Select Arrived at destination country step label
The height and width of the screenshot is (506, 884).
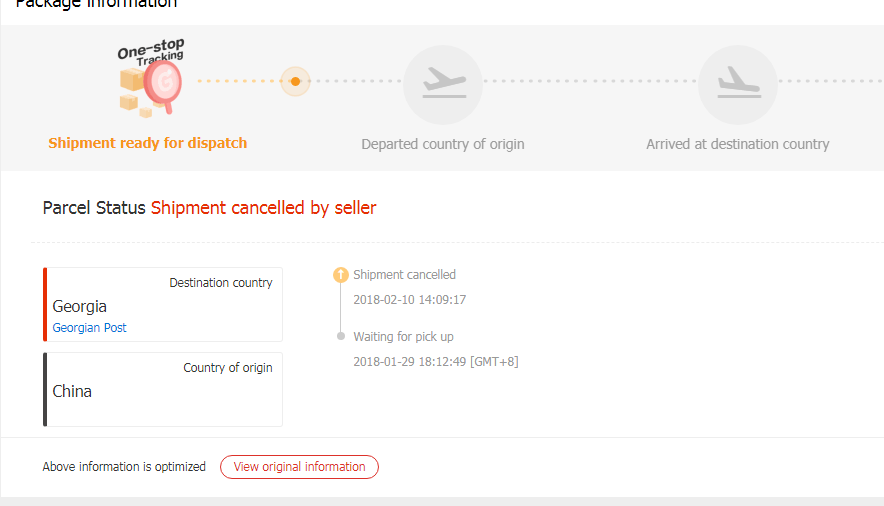737,144
